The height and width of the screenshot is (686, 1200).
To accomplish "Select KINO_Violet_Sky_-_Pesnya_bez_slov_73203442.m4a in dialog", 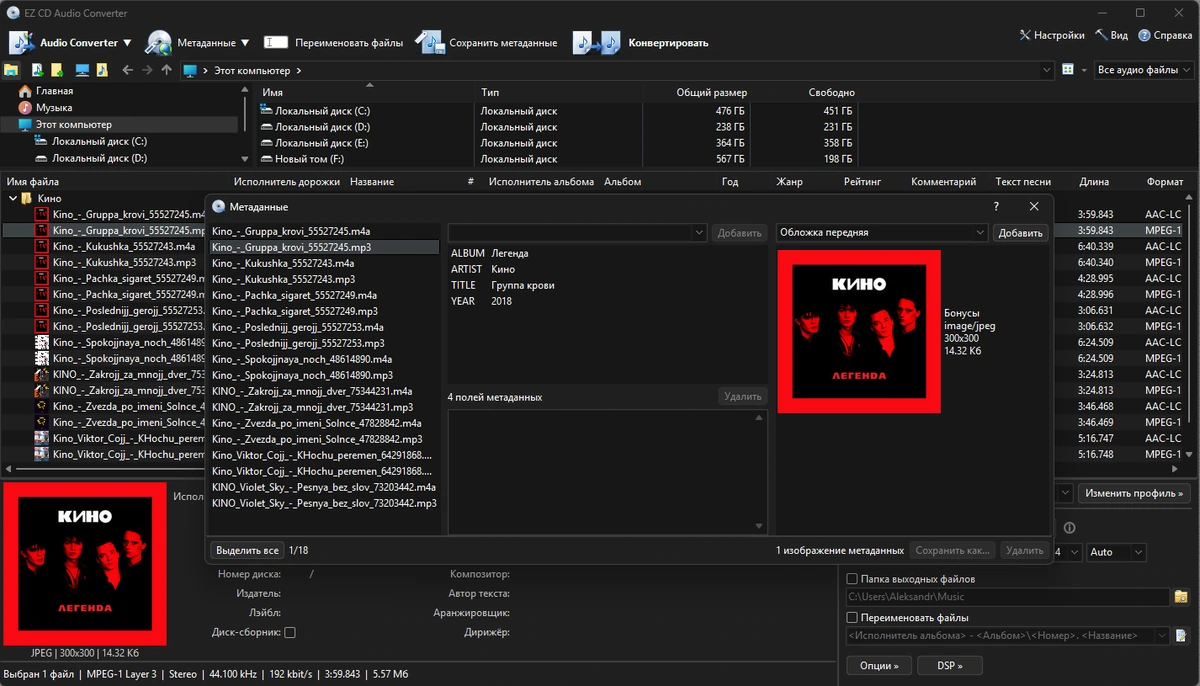I will [x=323, y=487].
